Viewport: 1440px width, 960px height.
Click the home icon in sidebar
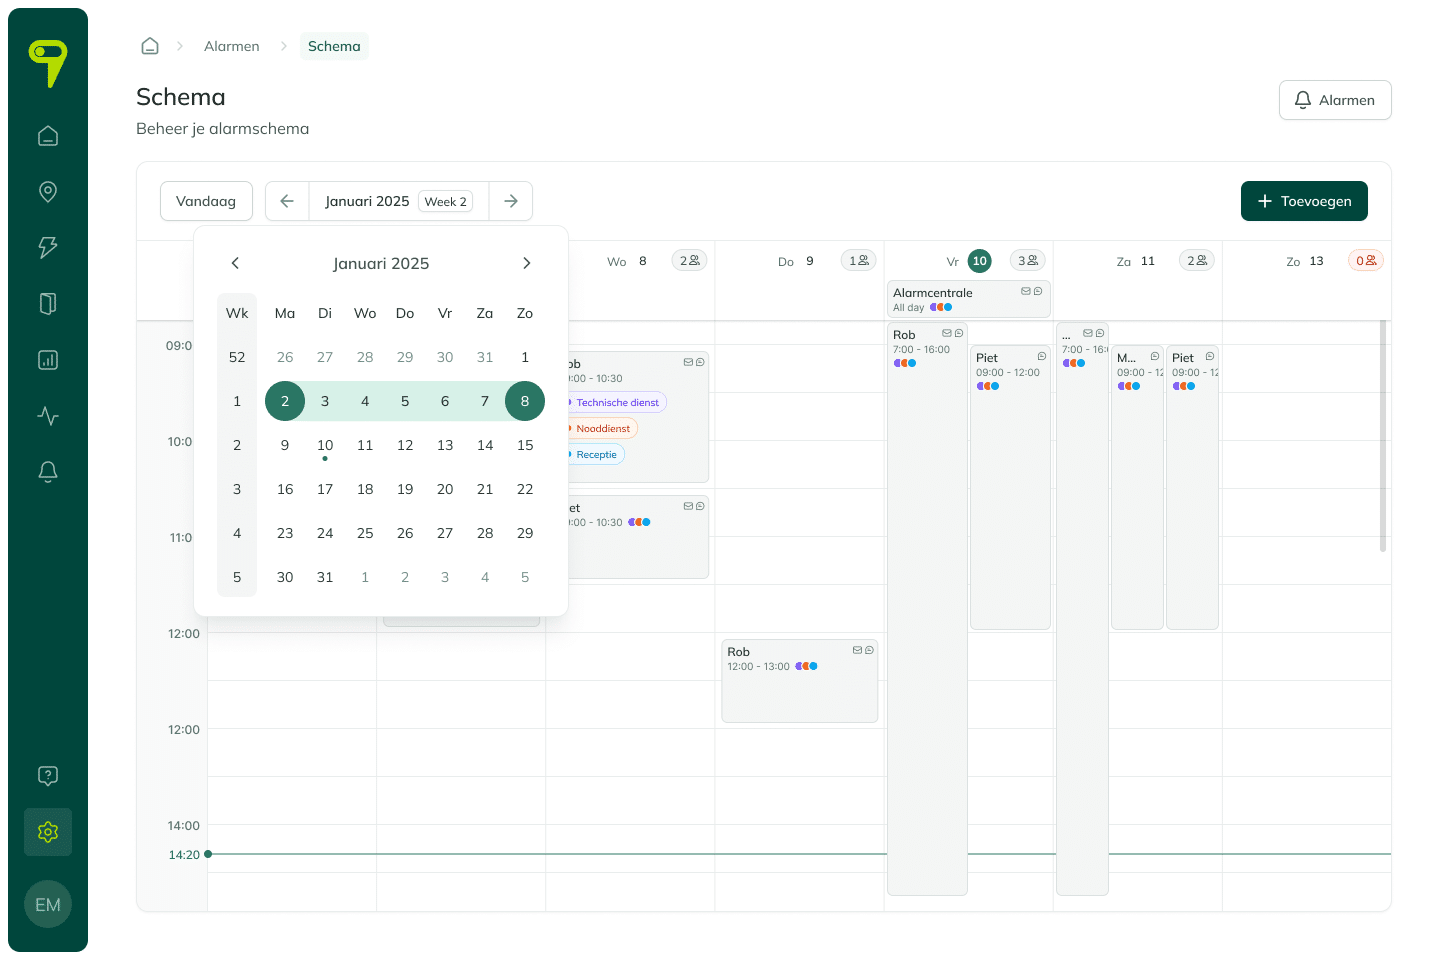click(48, 136)
